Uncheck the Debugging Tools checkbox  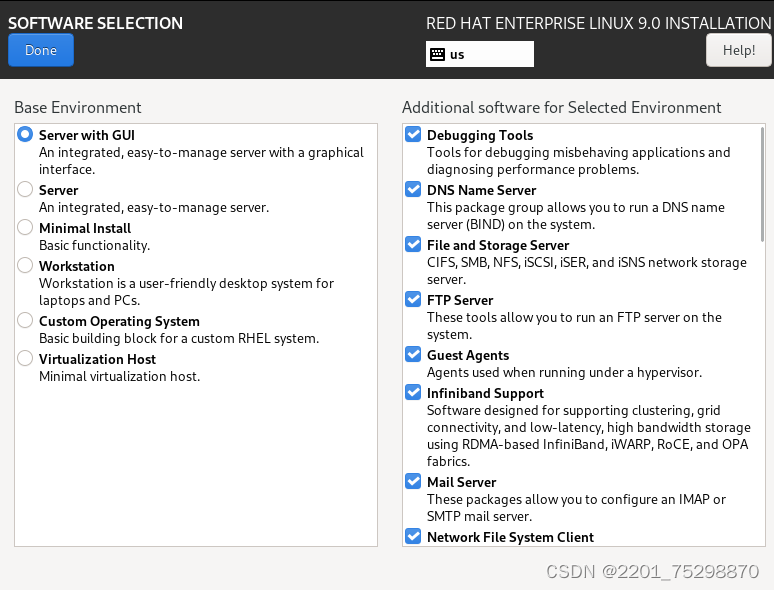click(413, 135)
